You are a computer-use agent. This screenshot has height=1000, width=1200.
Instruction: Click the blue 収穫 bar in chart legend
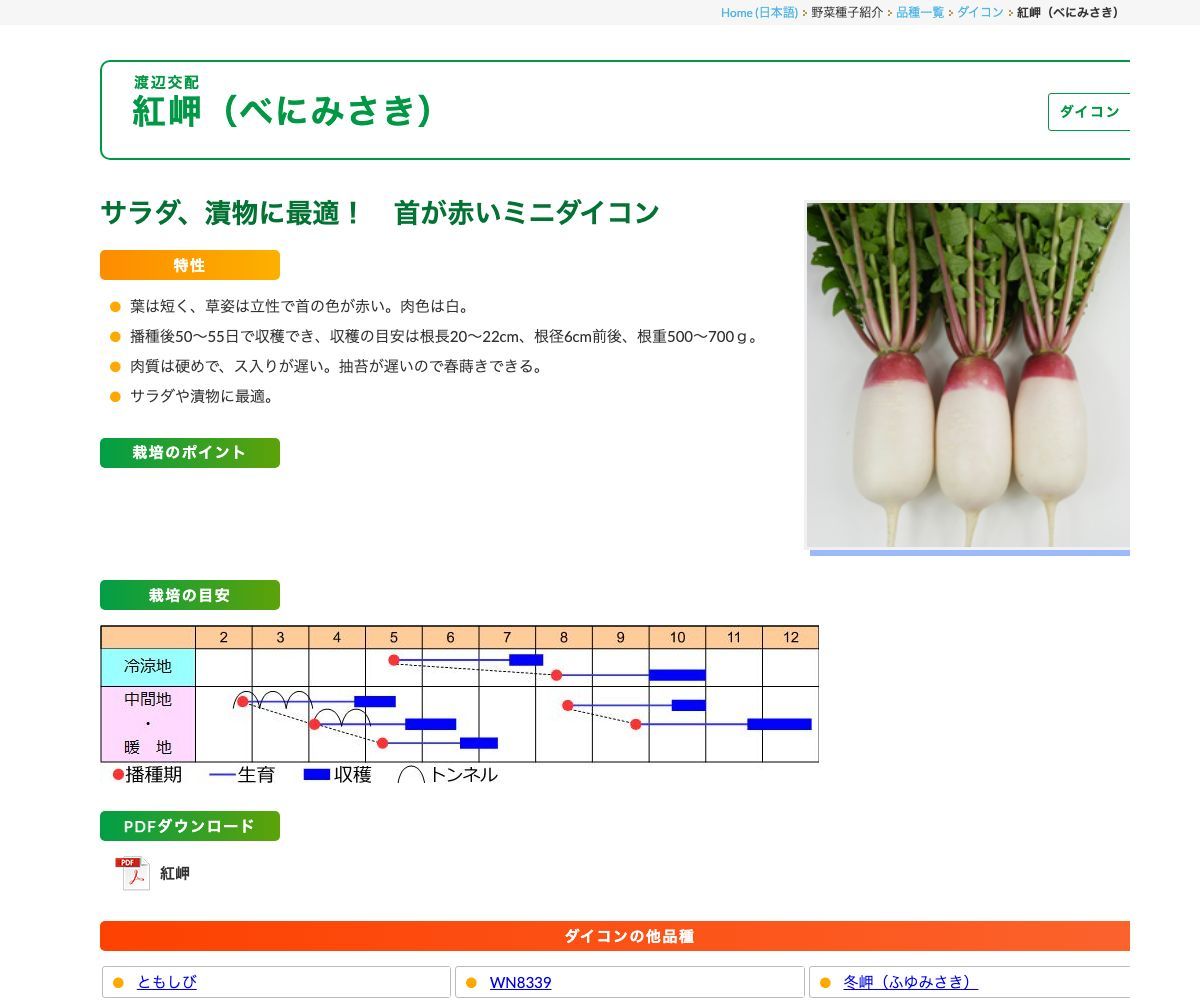[317, 774]
